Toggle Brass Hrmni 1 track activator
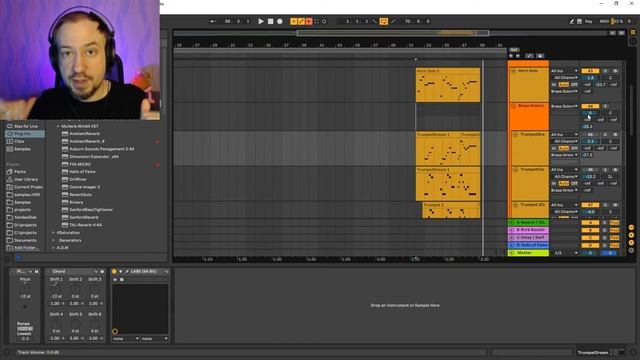The image size is (640, 360). point(590,106)
